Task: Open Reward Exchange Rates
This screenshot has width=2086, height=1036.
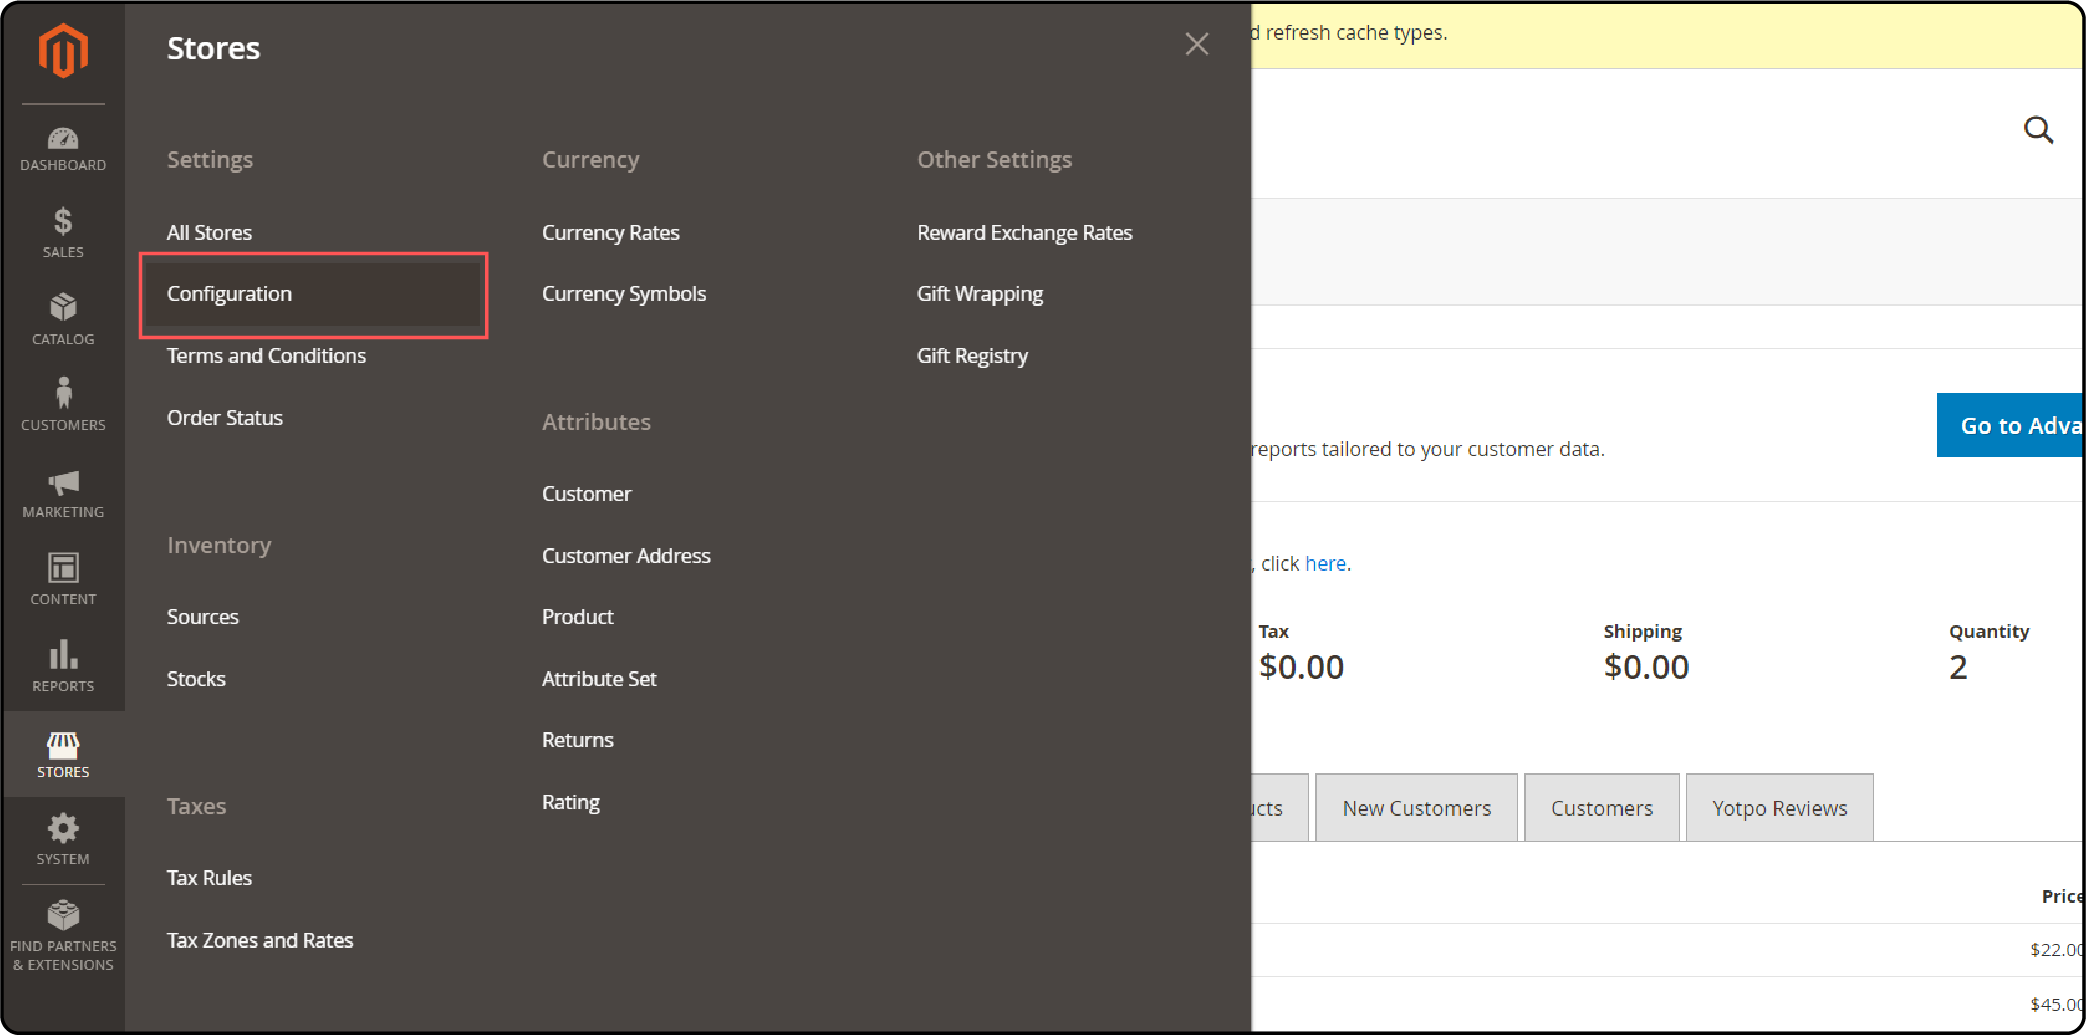Action: point(1025,233)
